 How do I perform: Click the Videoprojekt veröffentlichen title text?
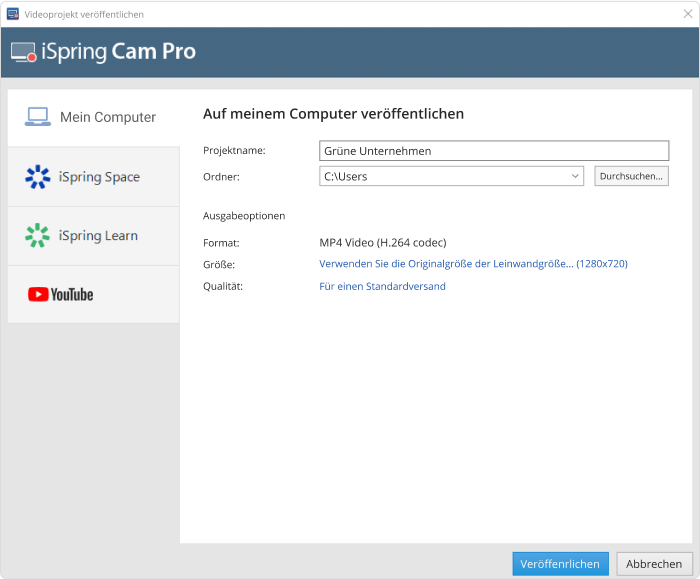tap(84, 14)
